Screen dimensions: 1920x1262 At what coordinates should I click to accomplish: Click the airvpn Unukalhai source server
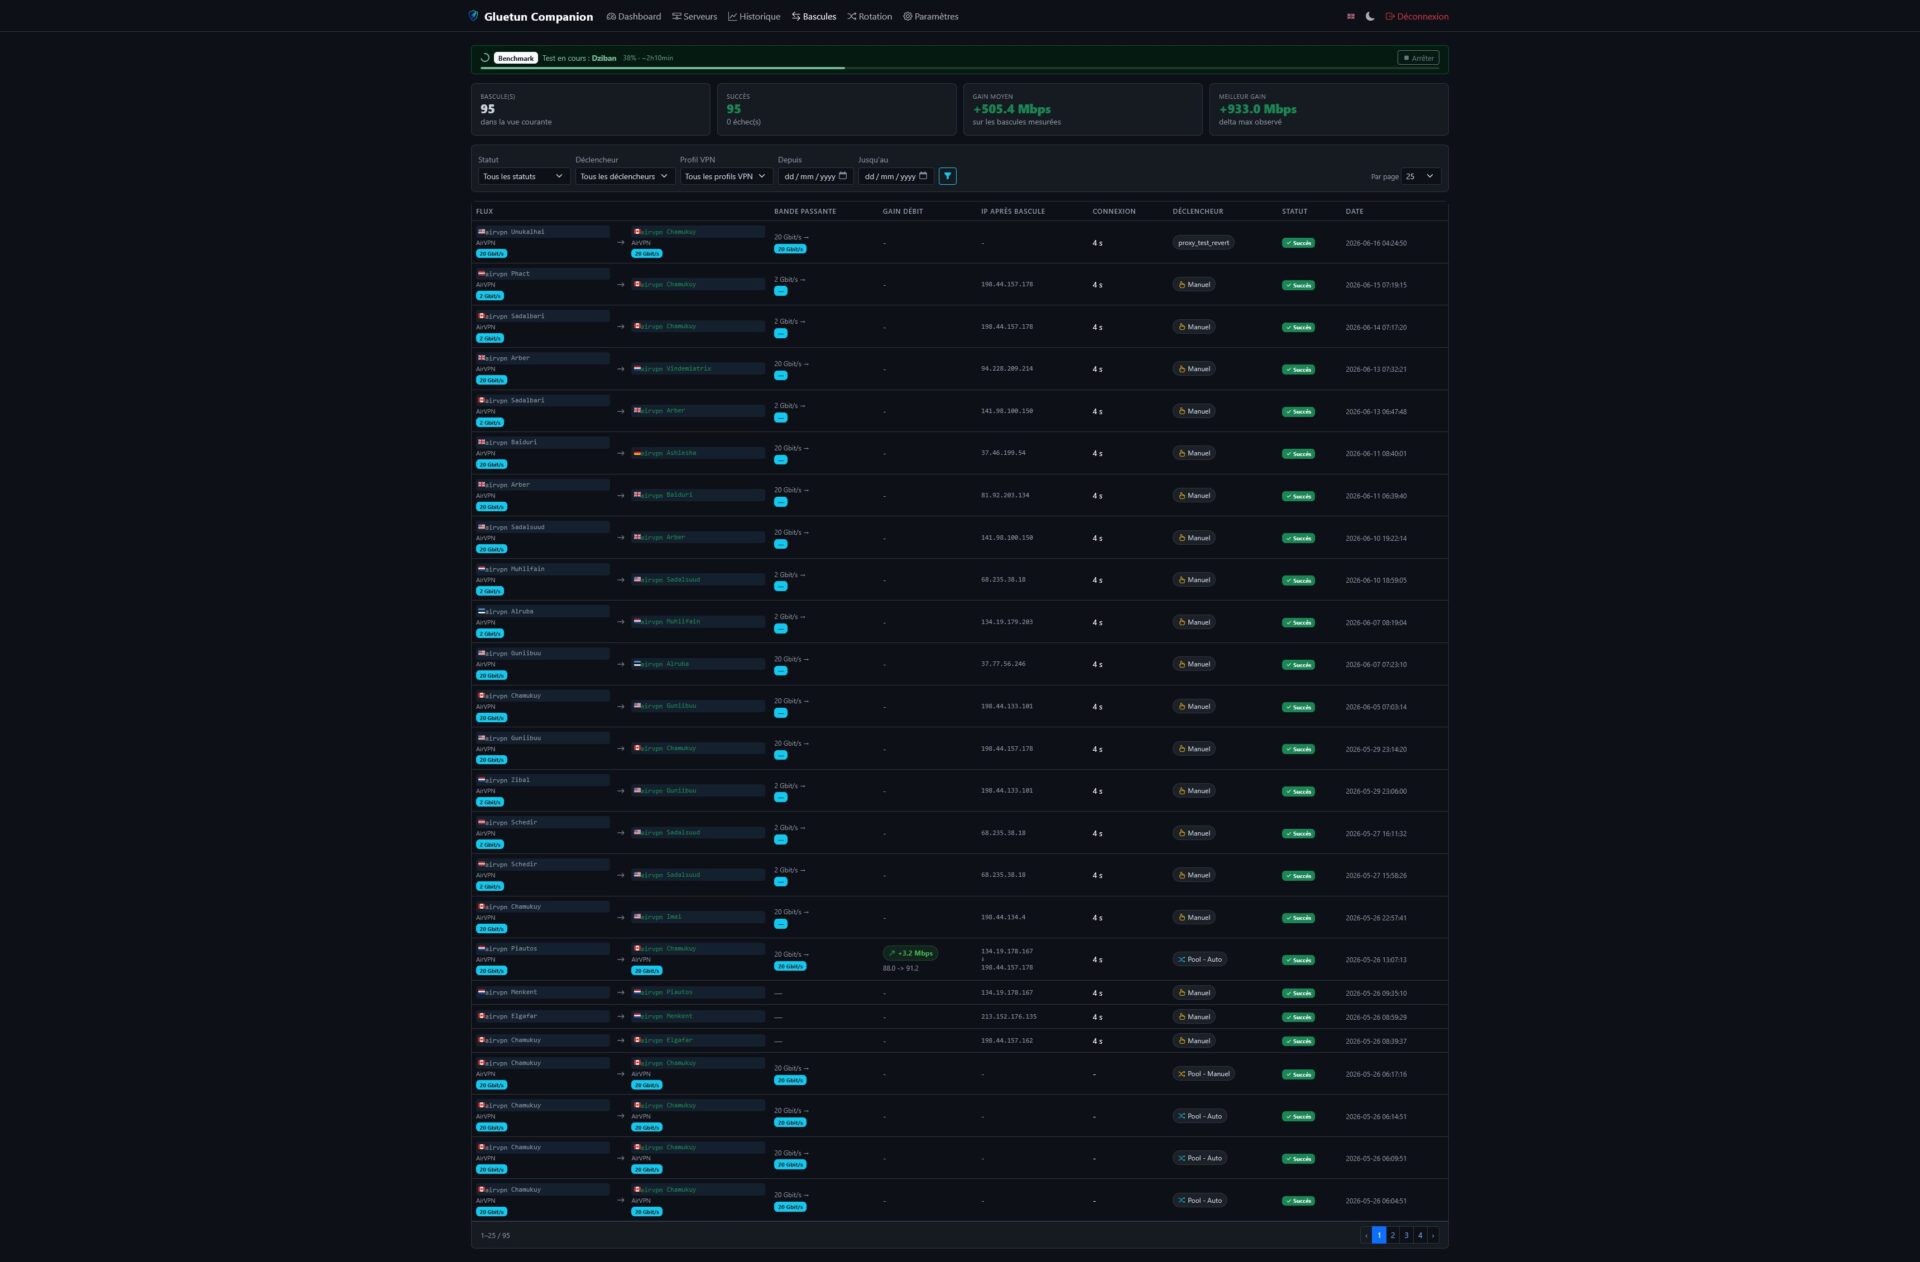(x=543, y=231)
